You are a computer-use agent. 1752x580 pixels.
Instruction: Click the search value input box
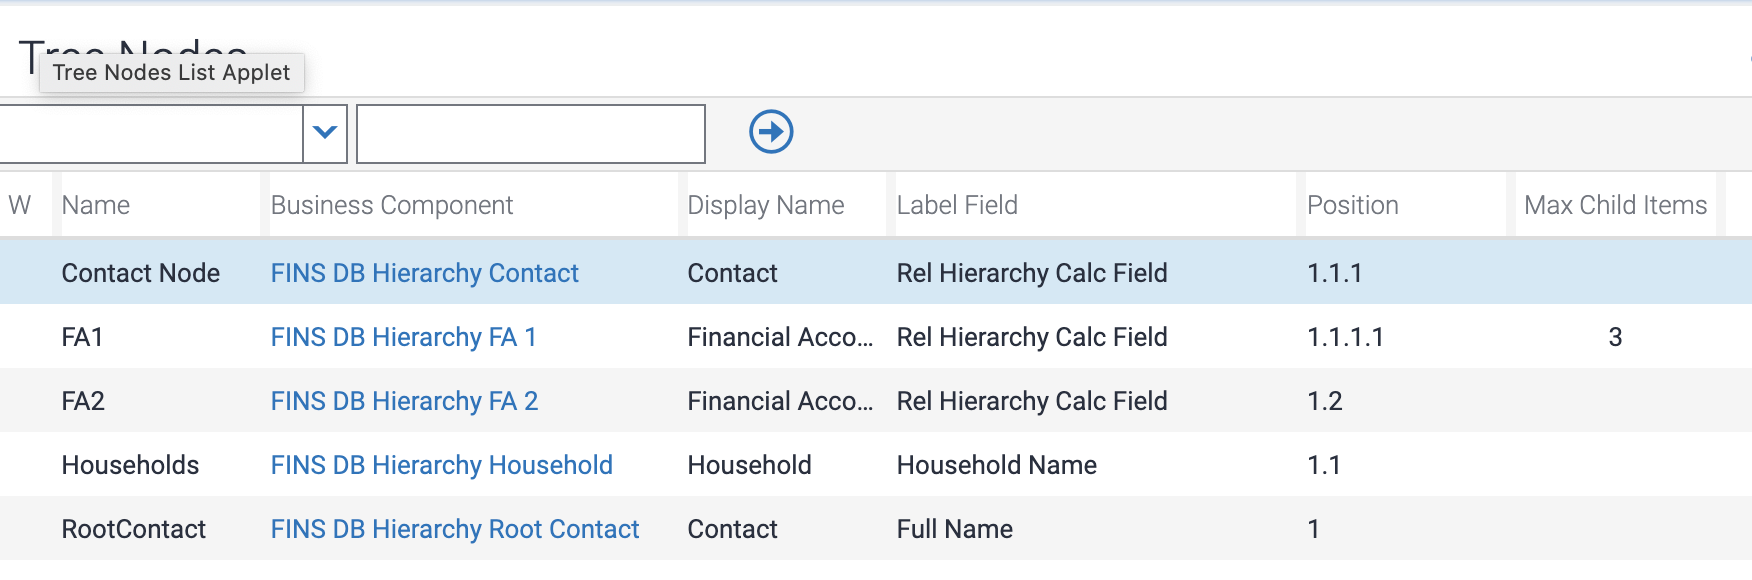tap(530, 134)
